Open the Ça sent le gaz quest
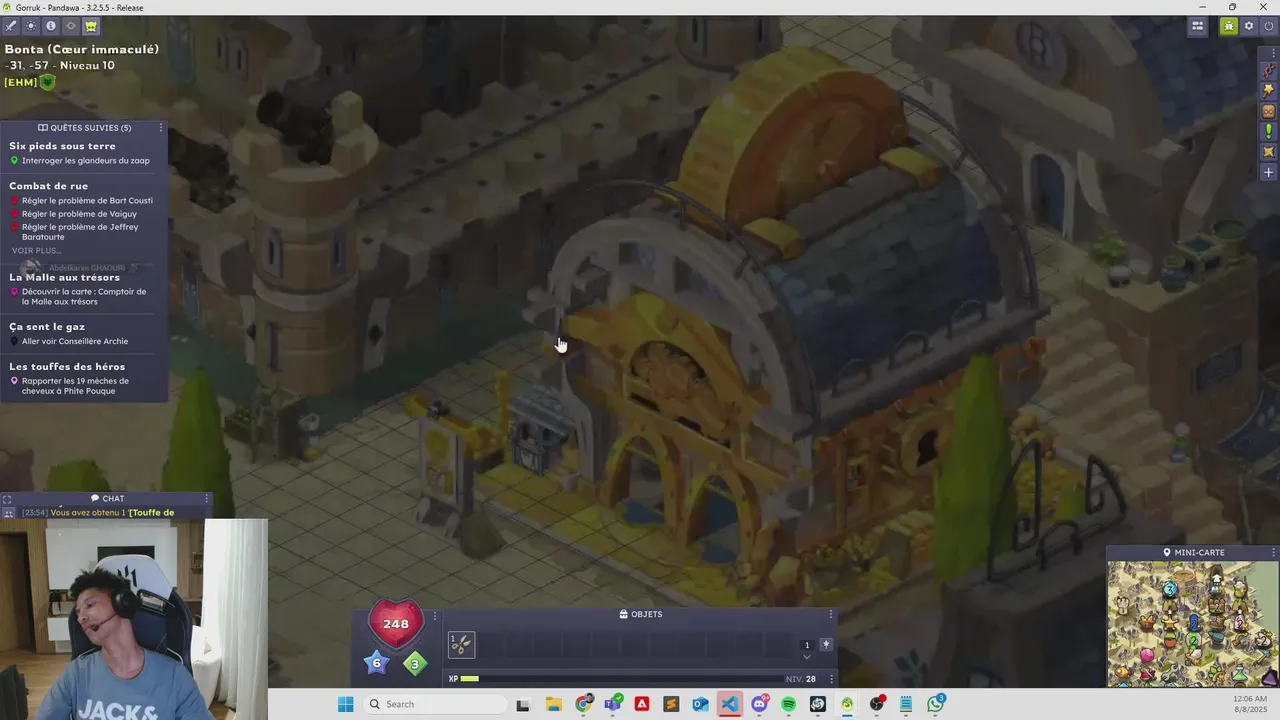 click(x=47, y=327)
